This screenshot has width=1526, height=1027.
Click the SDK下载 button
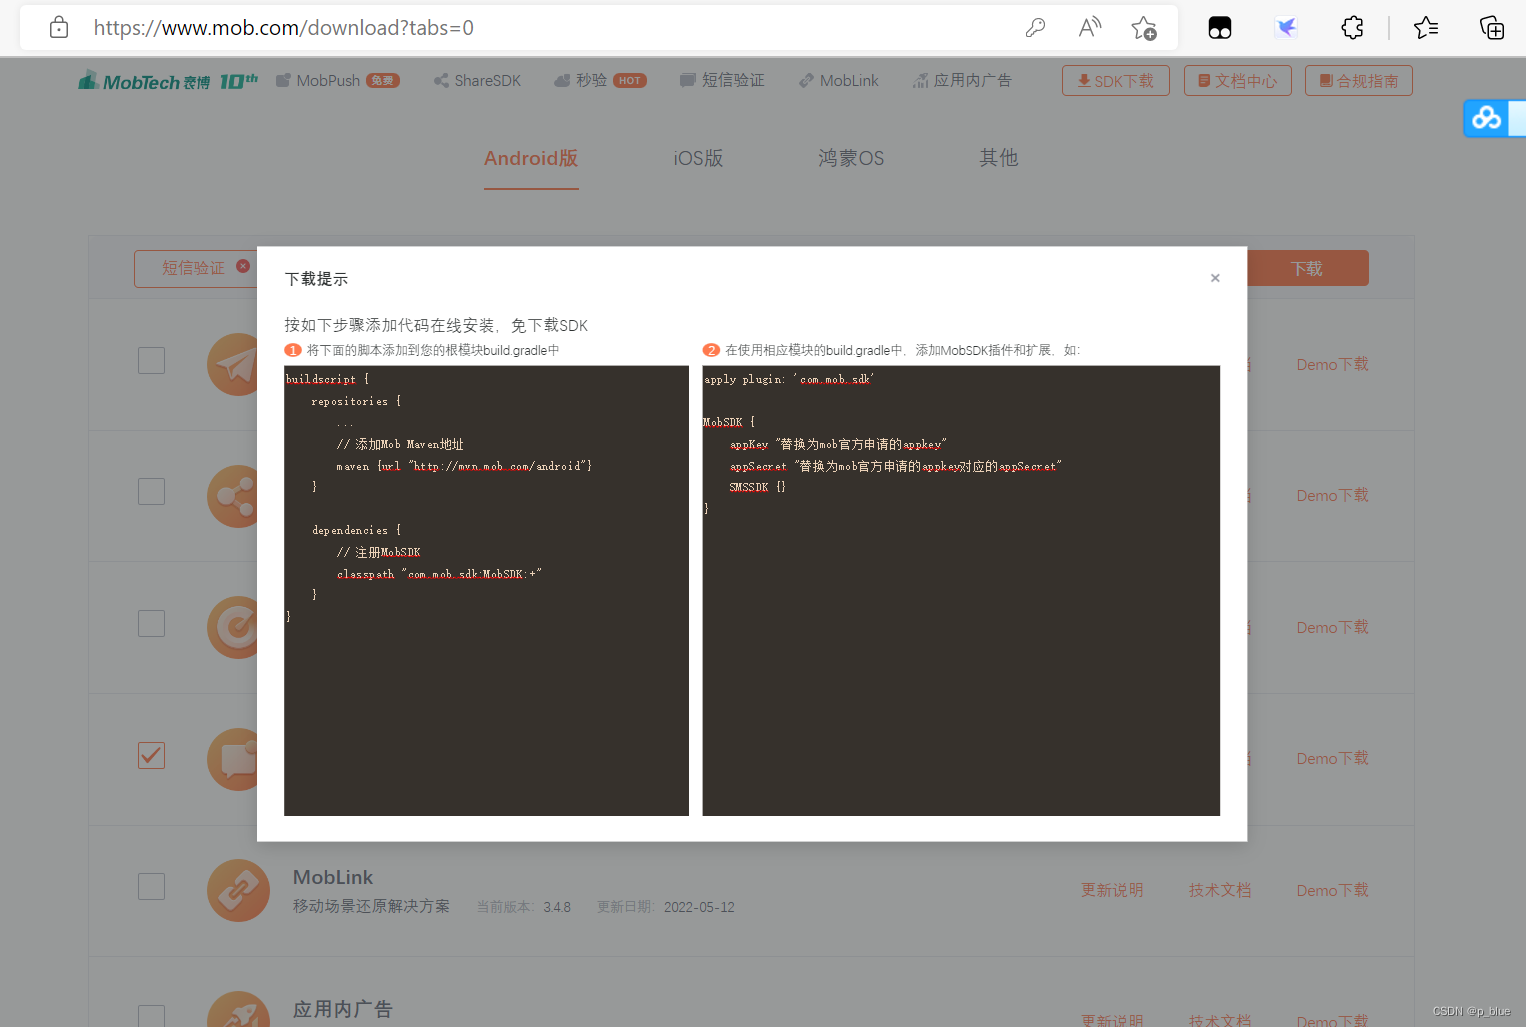tap(1116, 81)
